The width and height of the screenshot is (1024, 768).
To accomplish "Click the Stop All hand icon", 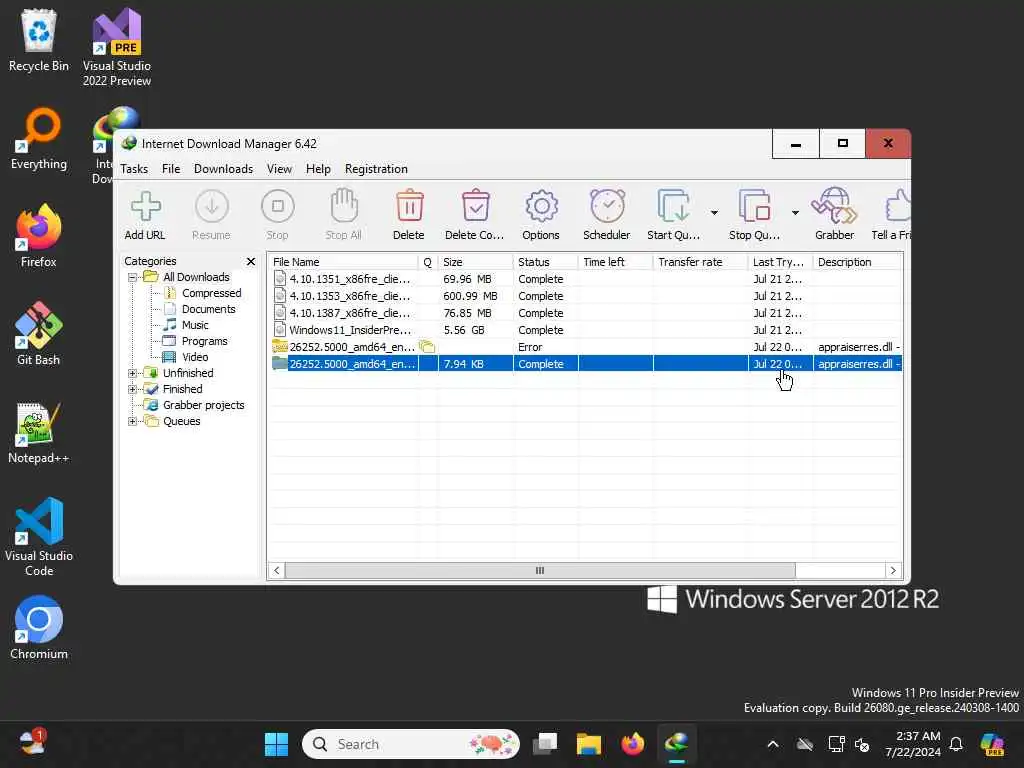I will (x=344, y=206).
